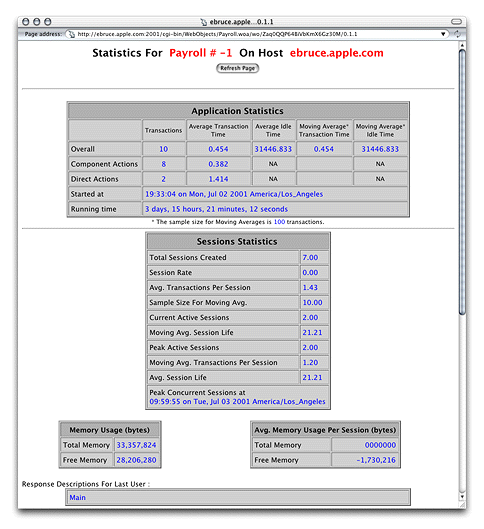Image resolution: width=484 pixels, height=529 pixels.
Task: Click the Running time value
Action: (217, 209)
